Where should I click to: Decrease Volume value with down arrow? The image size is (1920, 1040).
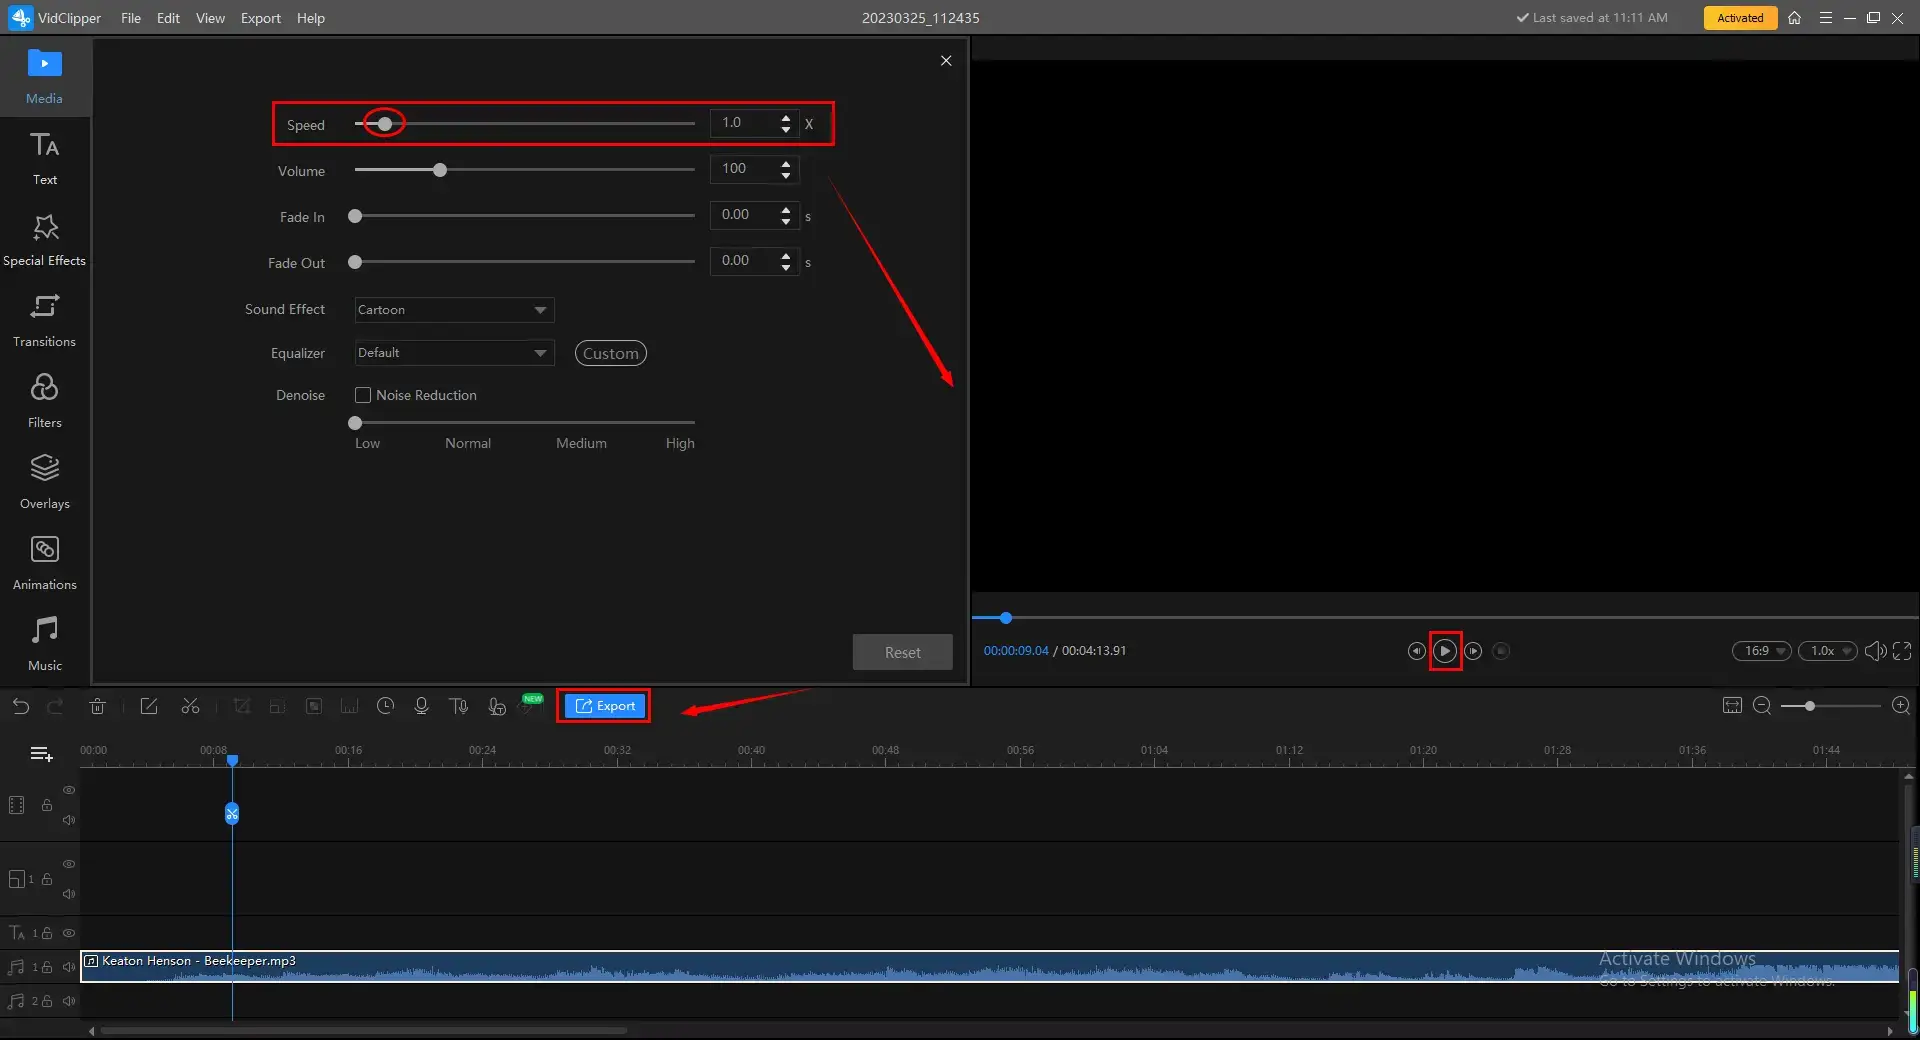(x=786, y=176)
